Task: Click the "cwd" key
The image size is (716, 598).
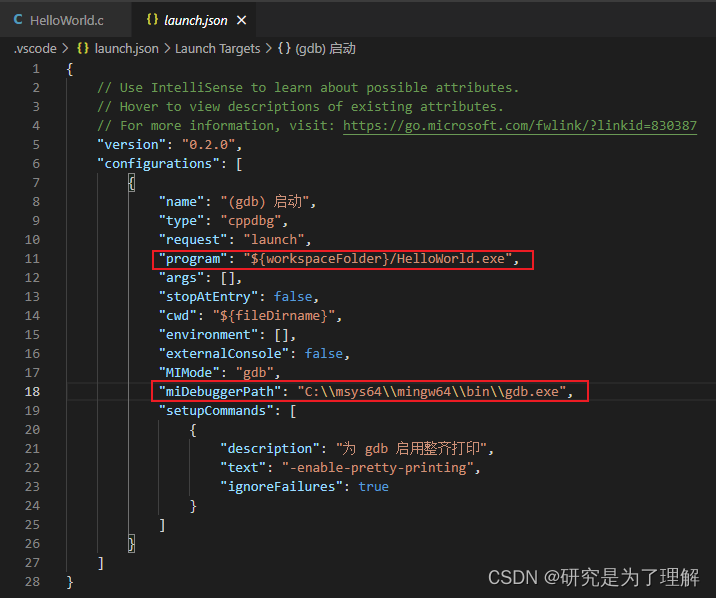Action: click(177, 316)
